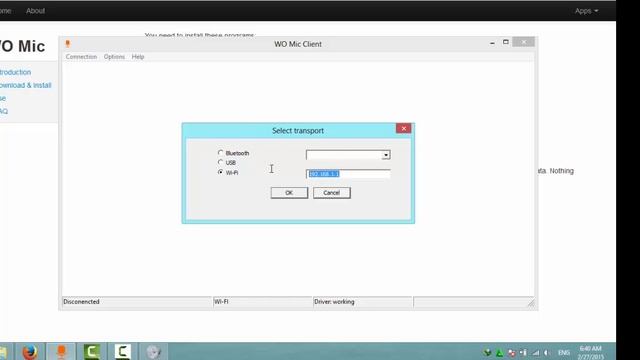The width and height of the screenshot is (640, 360).
Task: Click the green triangle tray icon
Action: pyautogui.click(x=499, y=353)
